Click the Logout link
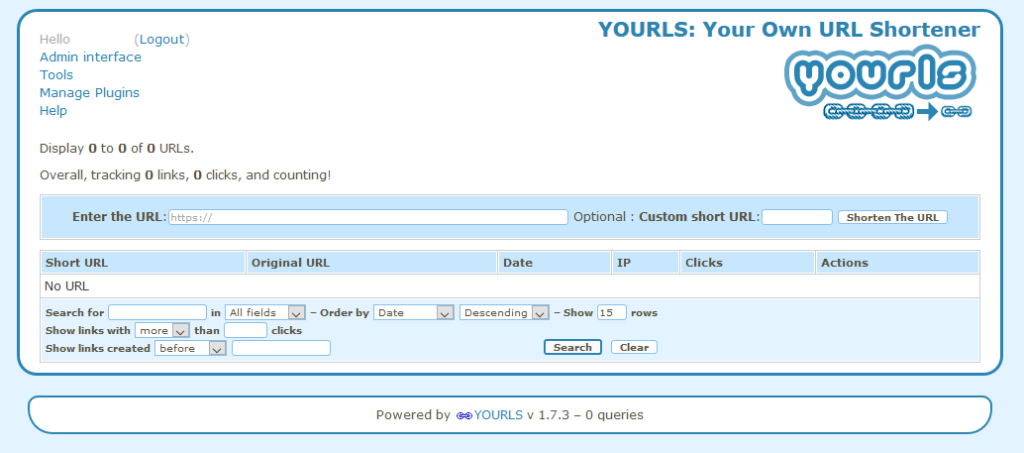This screenshot has width=1024, height=453. coord(161,39)
